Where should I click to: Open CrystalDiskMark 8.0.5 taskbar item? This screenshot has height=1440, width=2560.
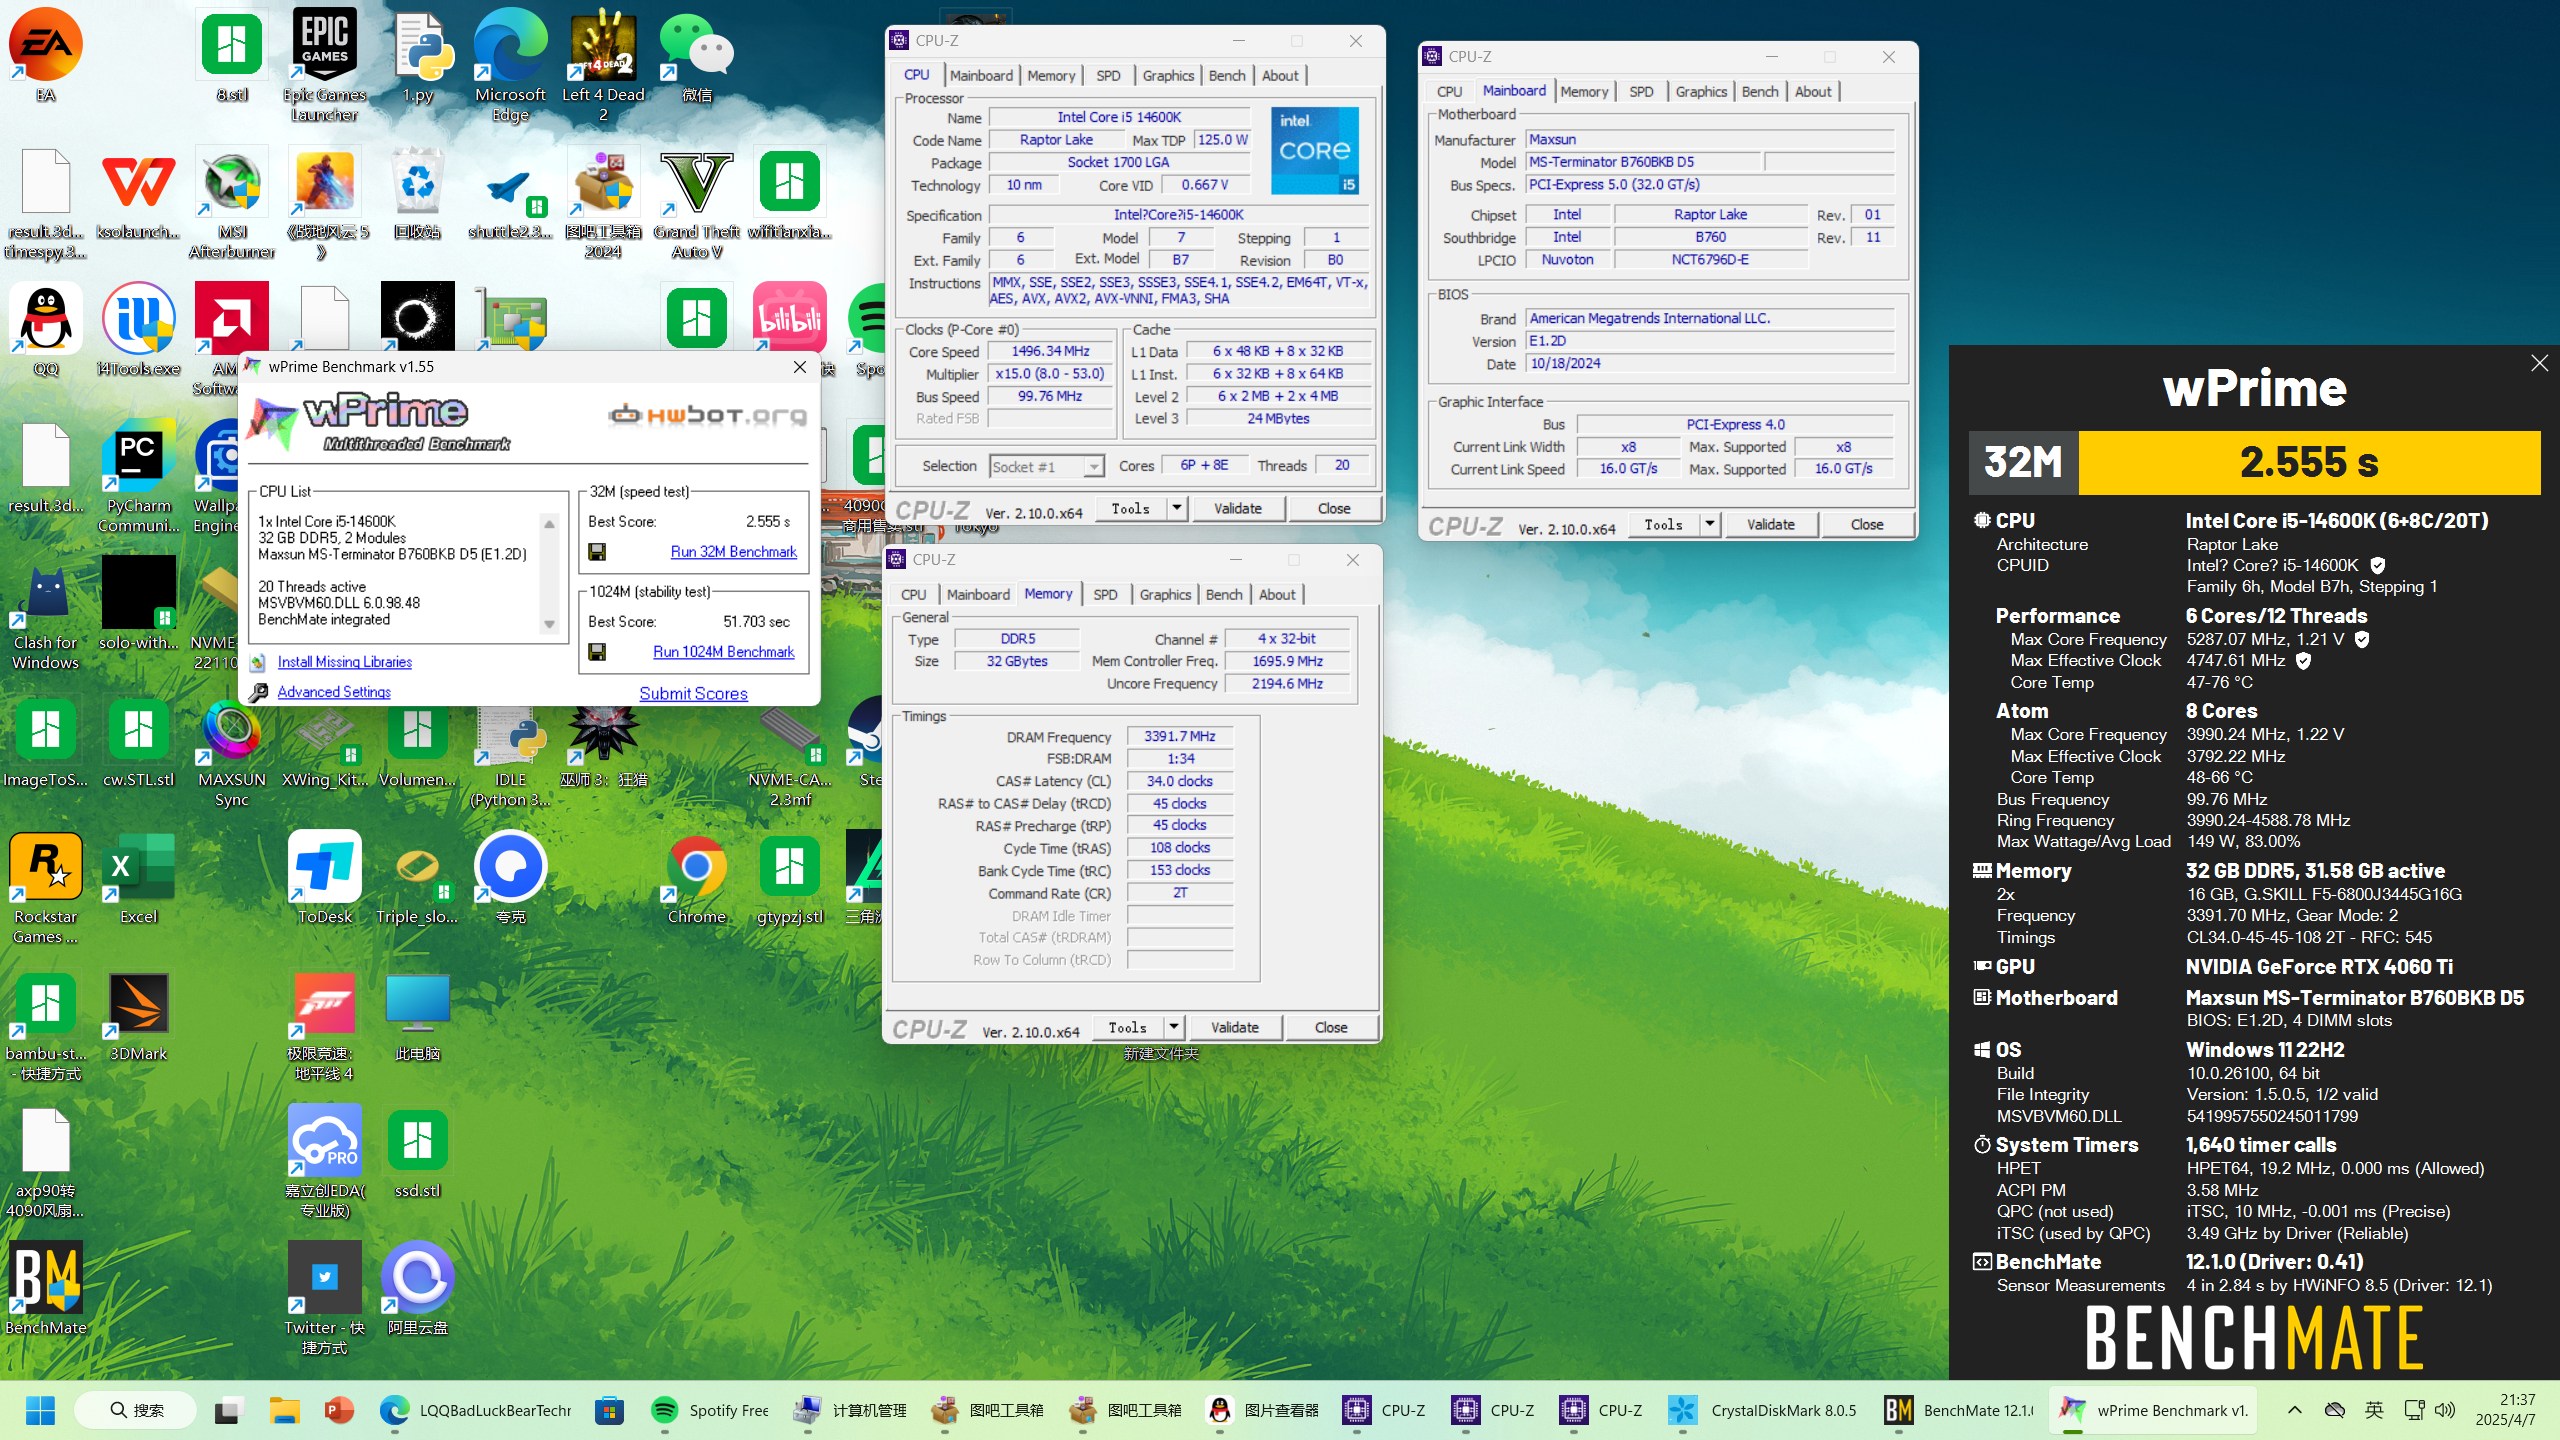tap(1764, 1410)
